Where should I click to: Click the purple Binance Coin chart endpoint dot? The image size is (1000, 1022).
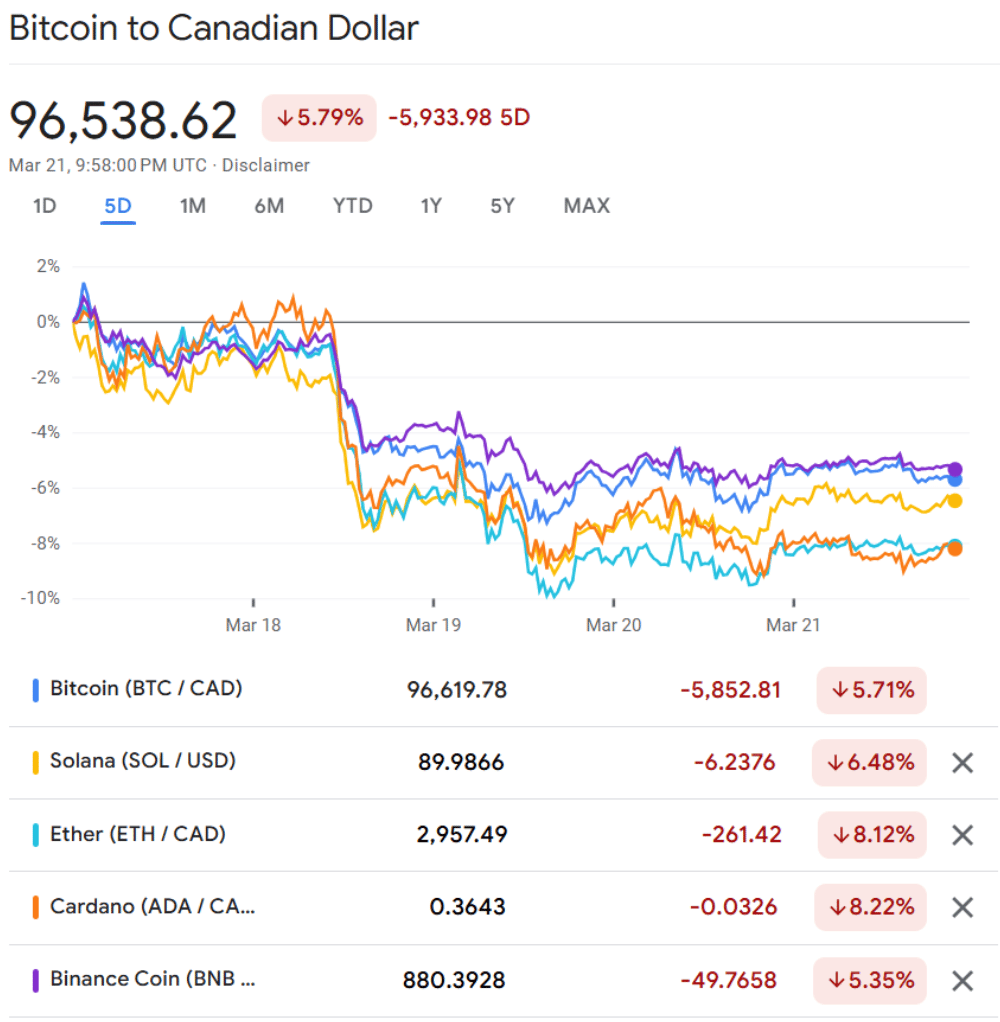pyautogui.click(x=955, y=469)
